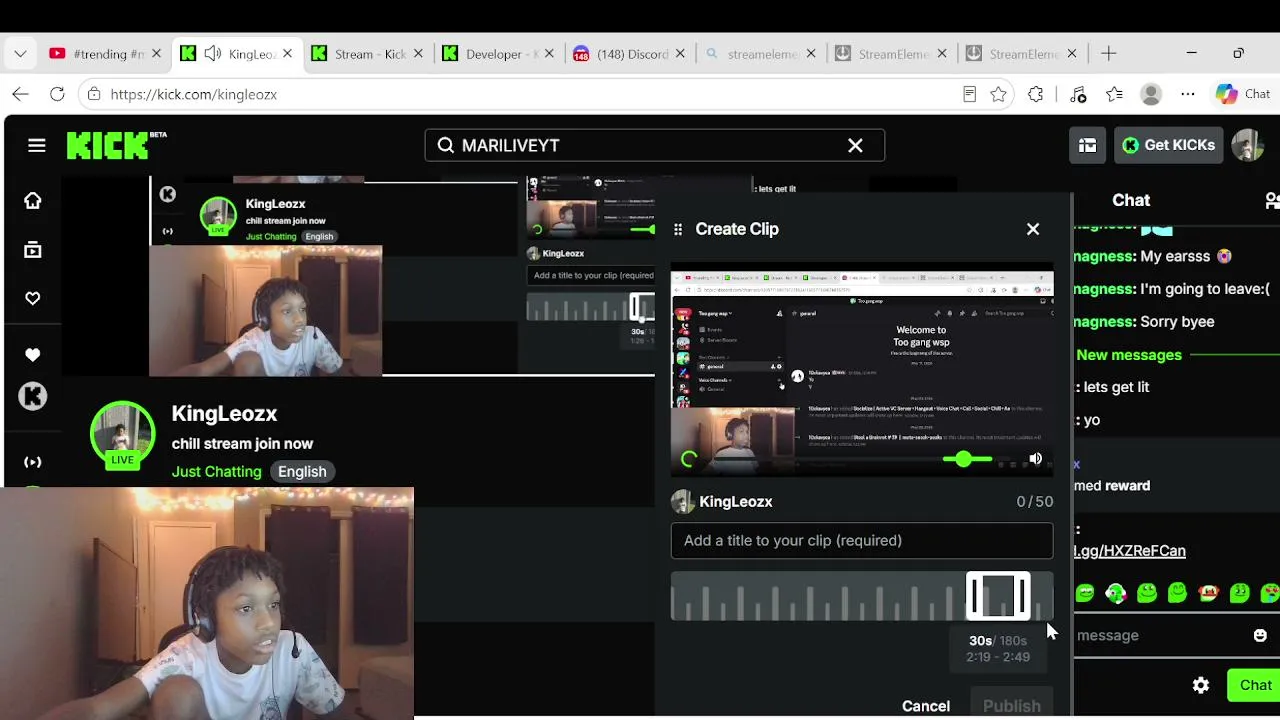The image size is (1280, 720).
Task: Adjust the clip preview volume slider
Action: pyautogui.click(x=966, y=459)
